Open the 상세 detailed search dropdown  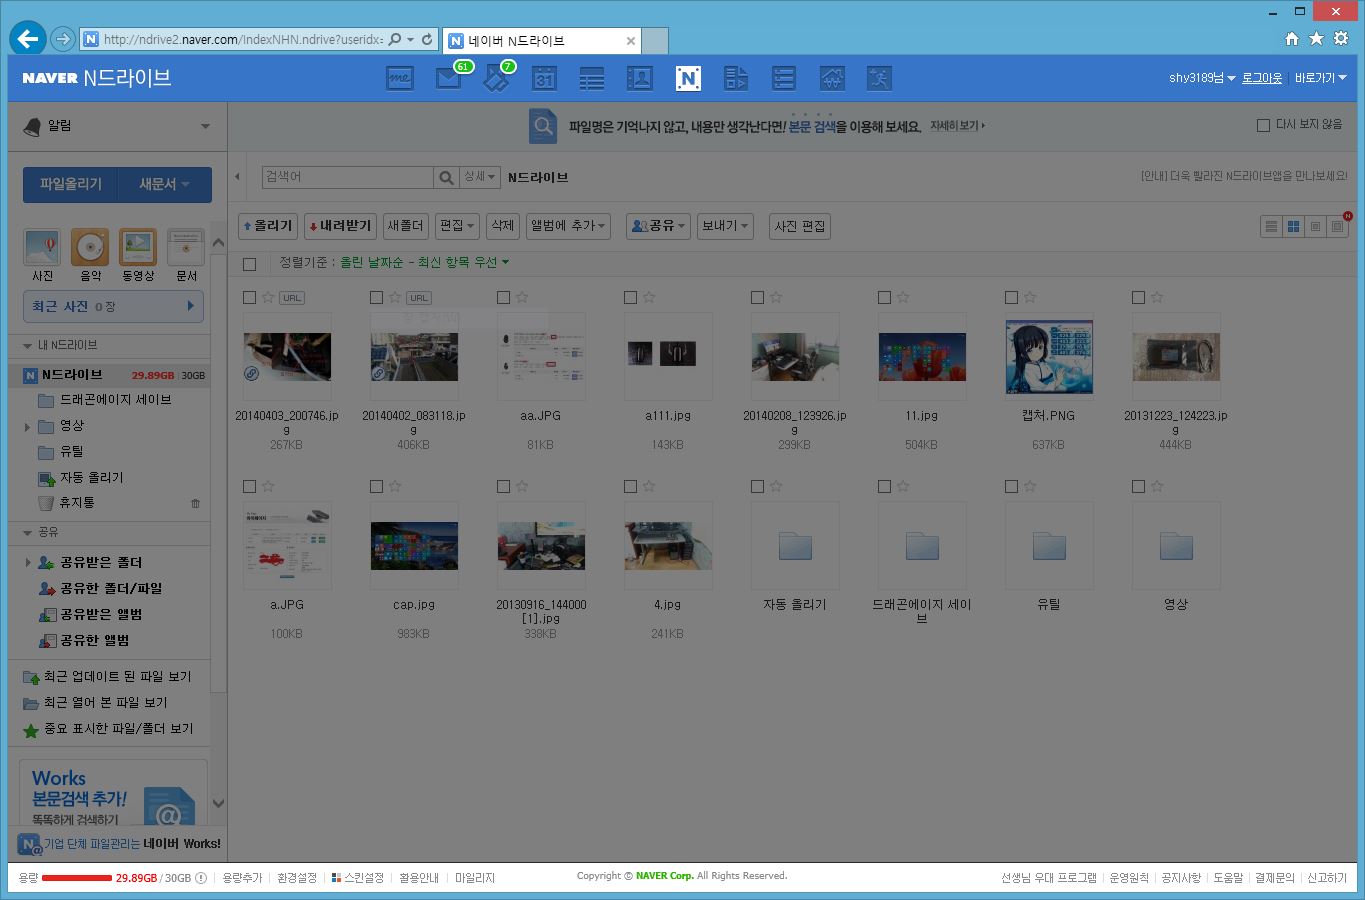coord(480,177)
